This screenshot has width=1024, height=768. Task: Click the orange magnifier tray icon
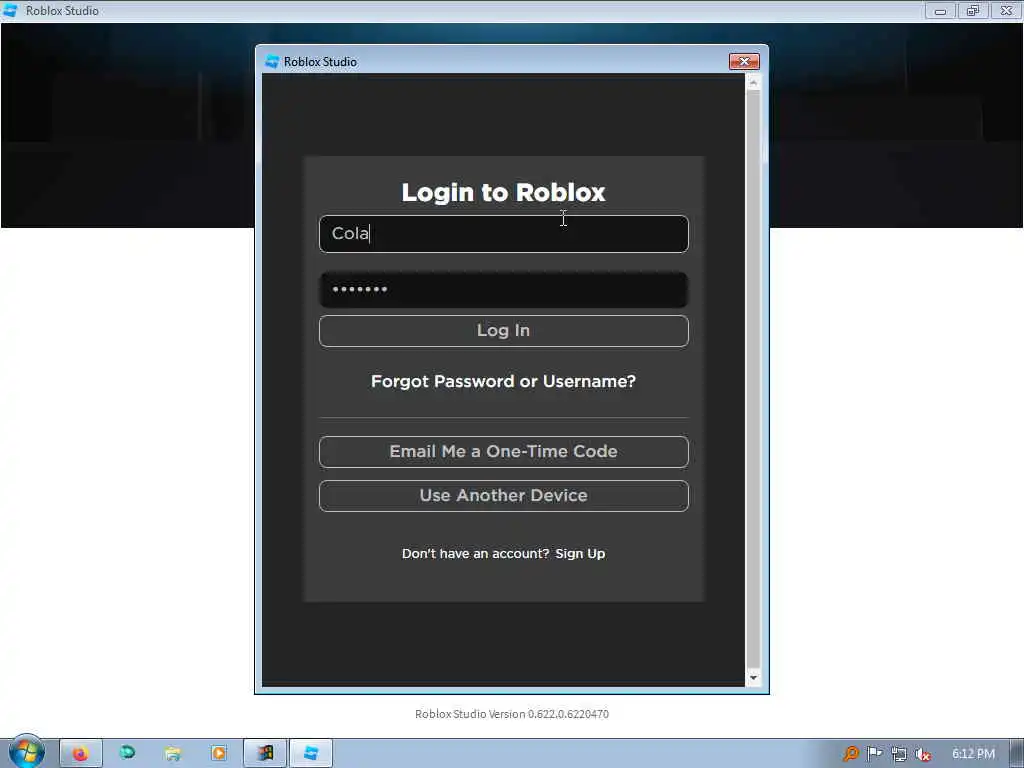pyautogui.click(x=850, y=754)
